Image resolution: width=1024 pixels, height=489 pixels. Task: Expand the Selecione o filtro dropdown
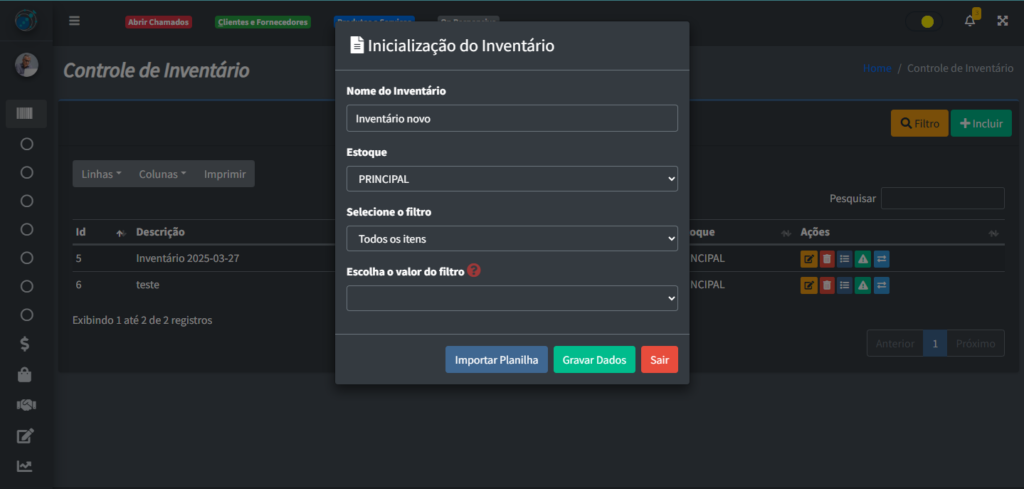512,239
